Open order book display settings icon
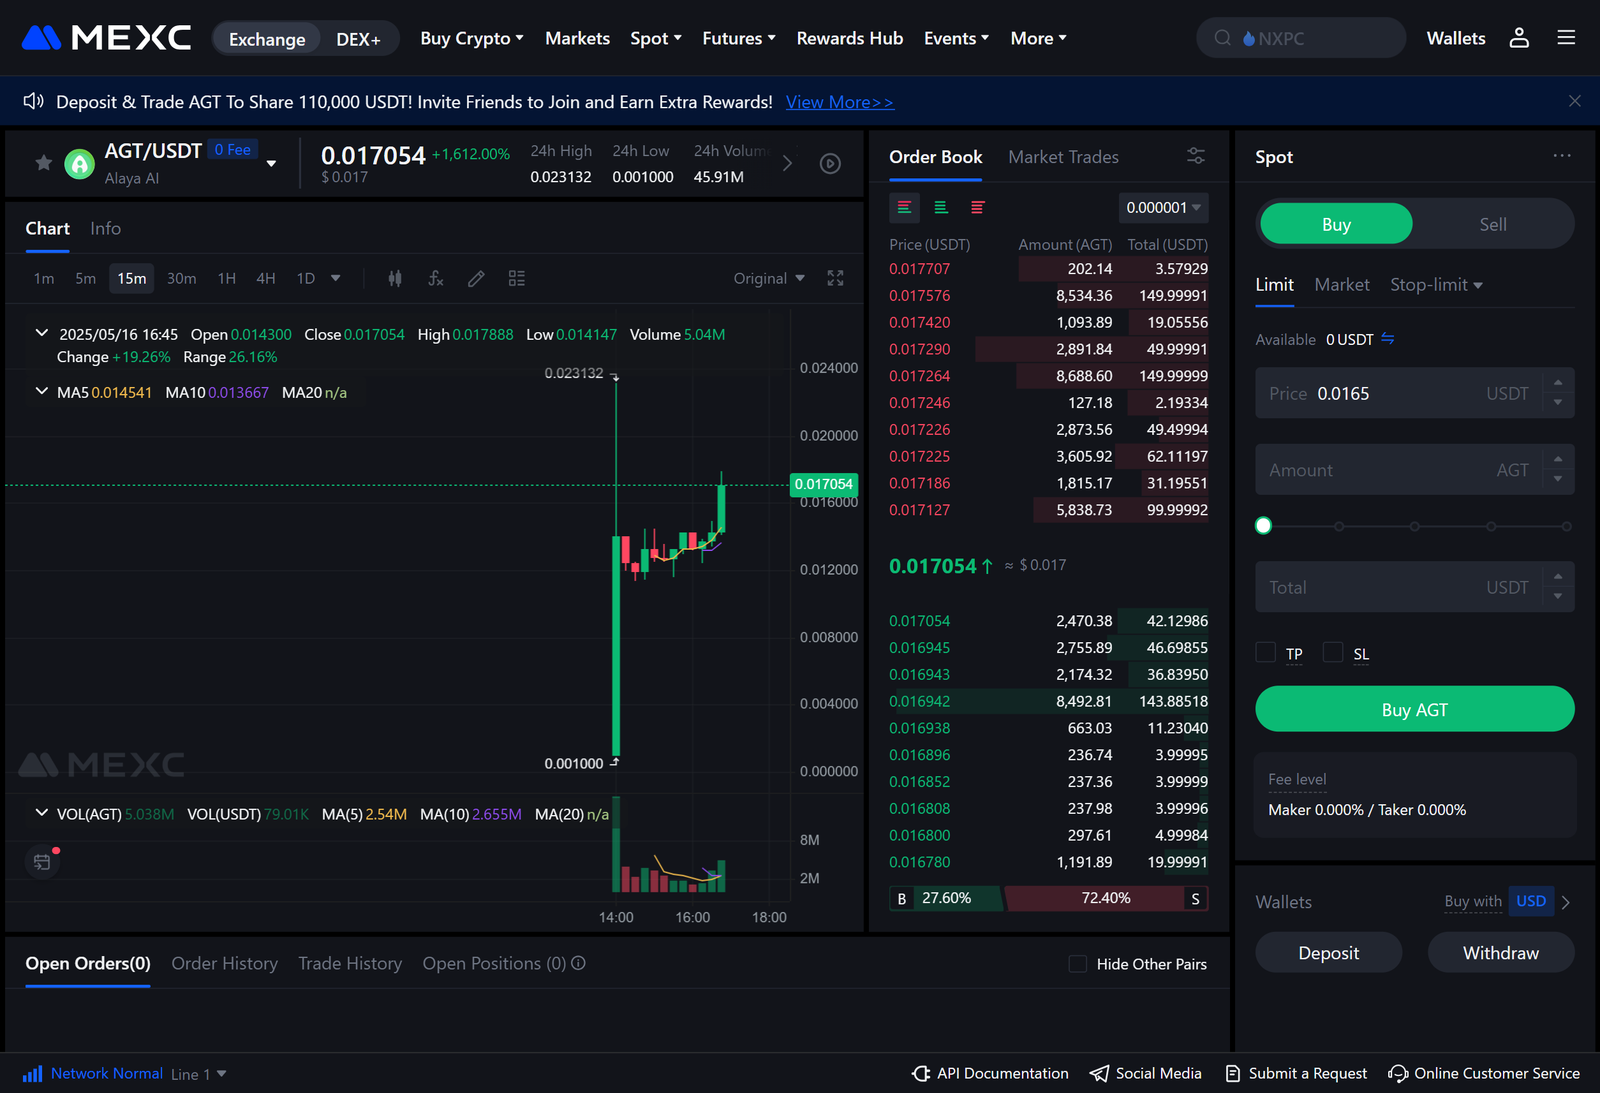 (x=1196, y=156)
